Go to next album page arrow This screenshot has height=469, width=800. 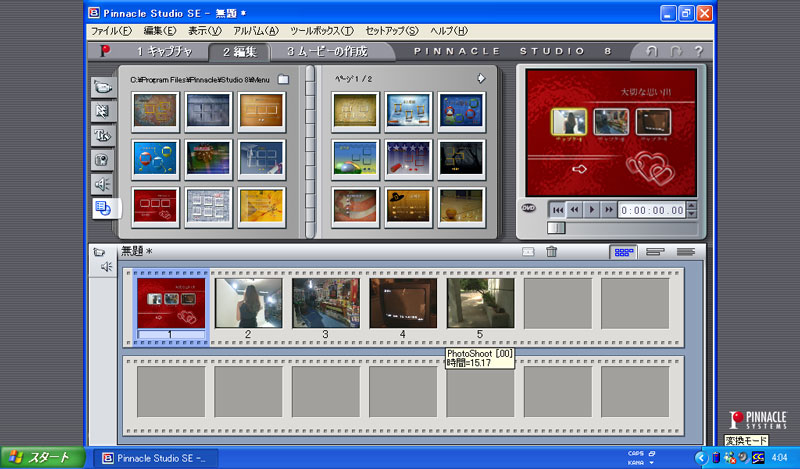coord(481,77)
